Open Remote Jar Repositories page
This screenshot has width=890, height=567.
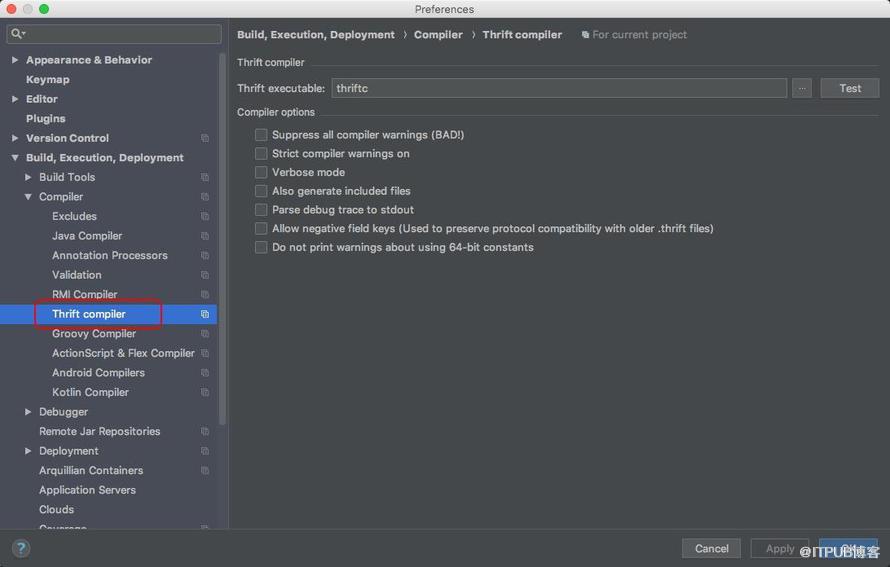(99, 431)
